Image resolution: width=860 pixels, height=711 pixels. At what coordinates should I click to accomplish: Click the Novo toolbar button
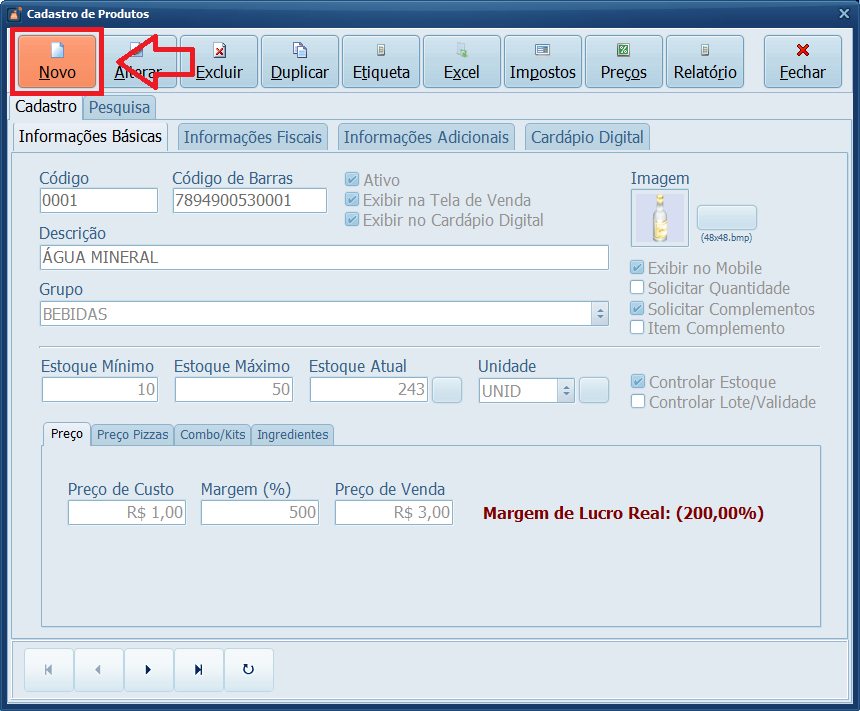tap(57, 61)
